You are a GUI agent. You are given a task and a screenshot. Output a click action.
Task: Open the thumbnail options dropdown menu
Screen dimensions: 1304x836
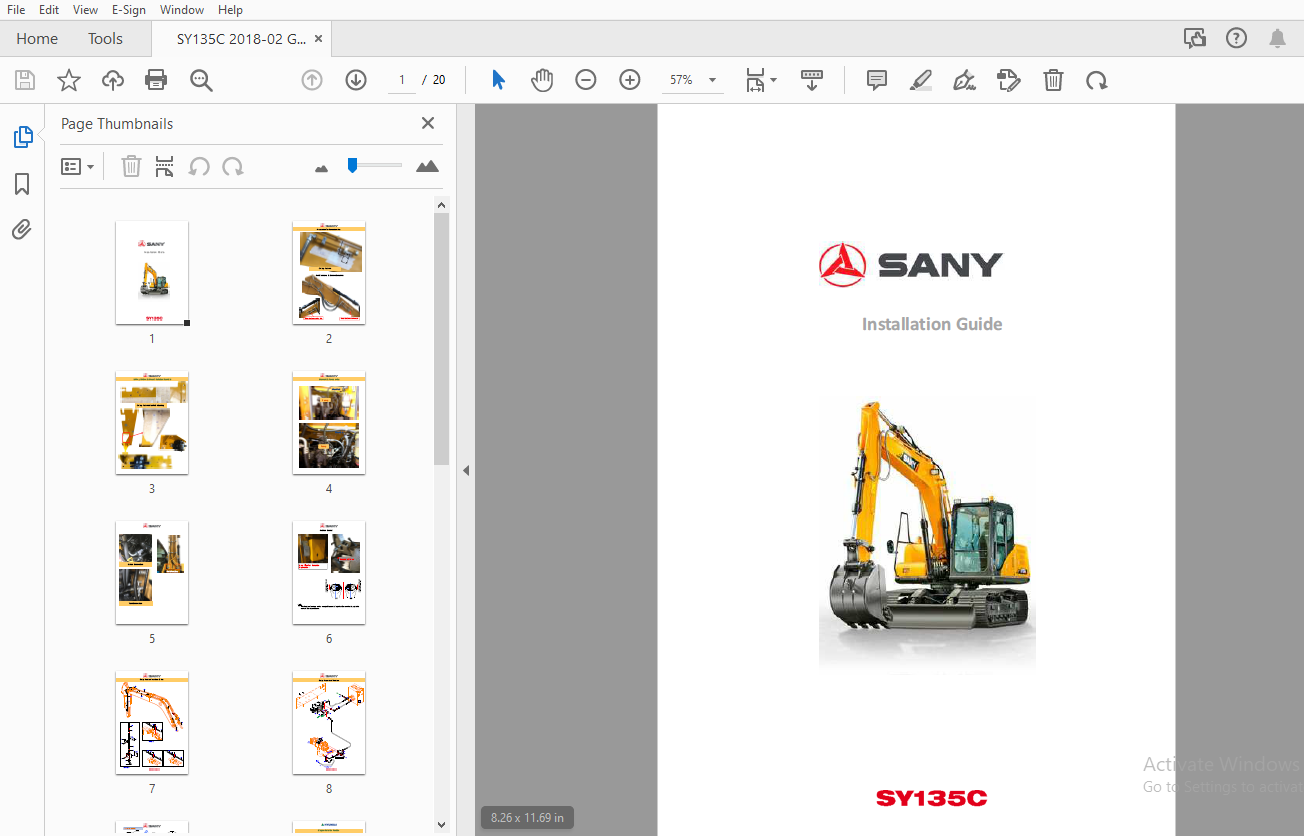(x=77, y=166)
